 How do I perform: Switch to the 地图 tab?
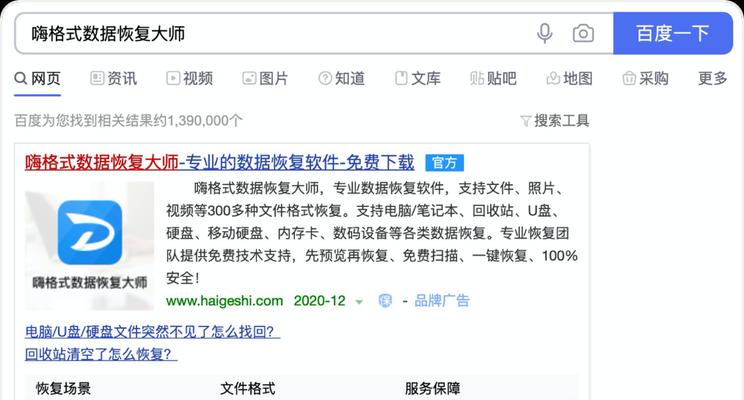click(569, 78)
